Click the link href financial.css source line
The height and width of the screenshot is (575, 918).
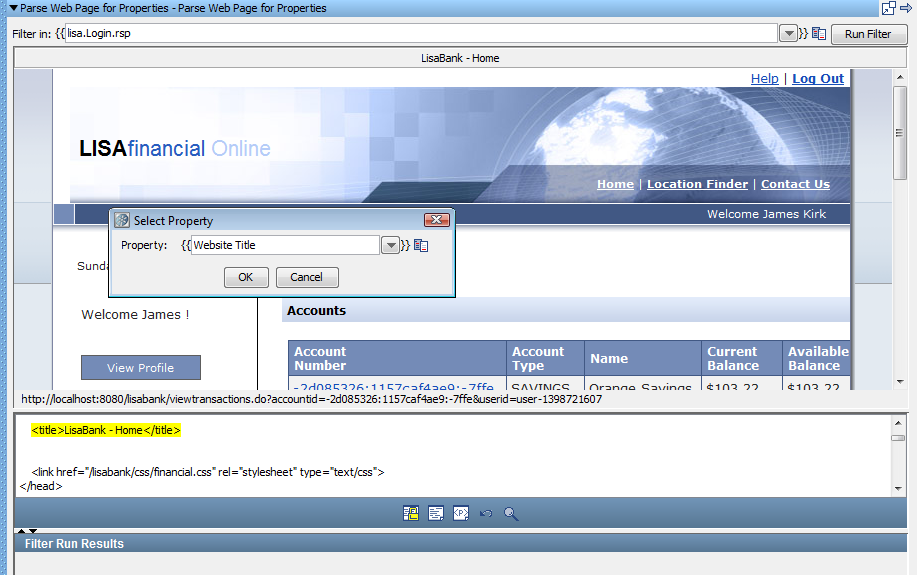click(x=208, y=472)
